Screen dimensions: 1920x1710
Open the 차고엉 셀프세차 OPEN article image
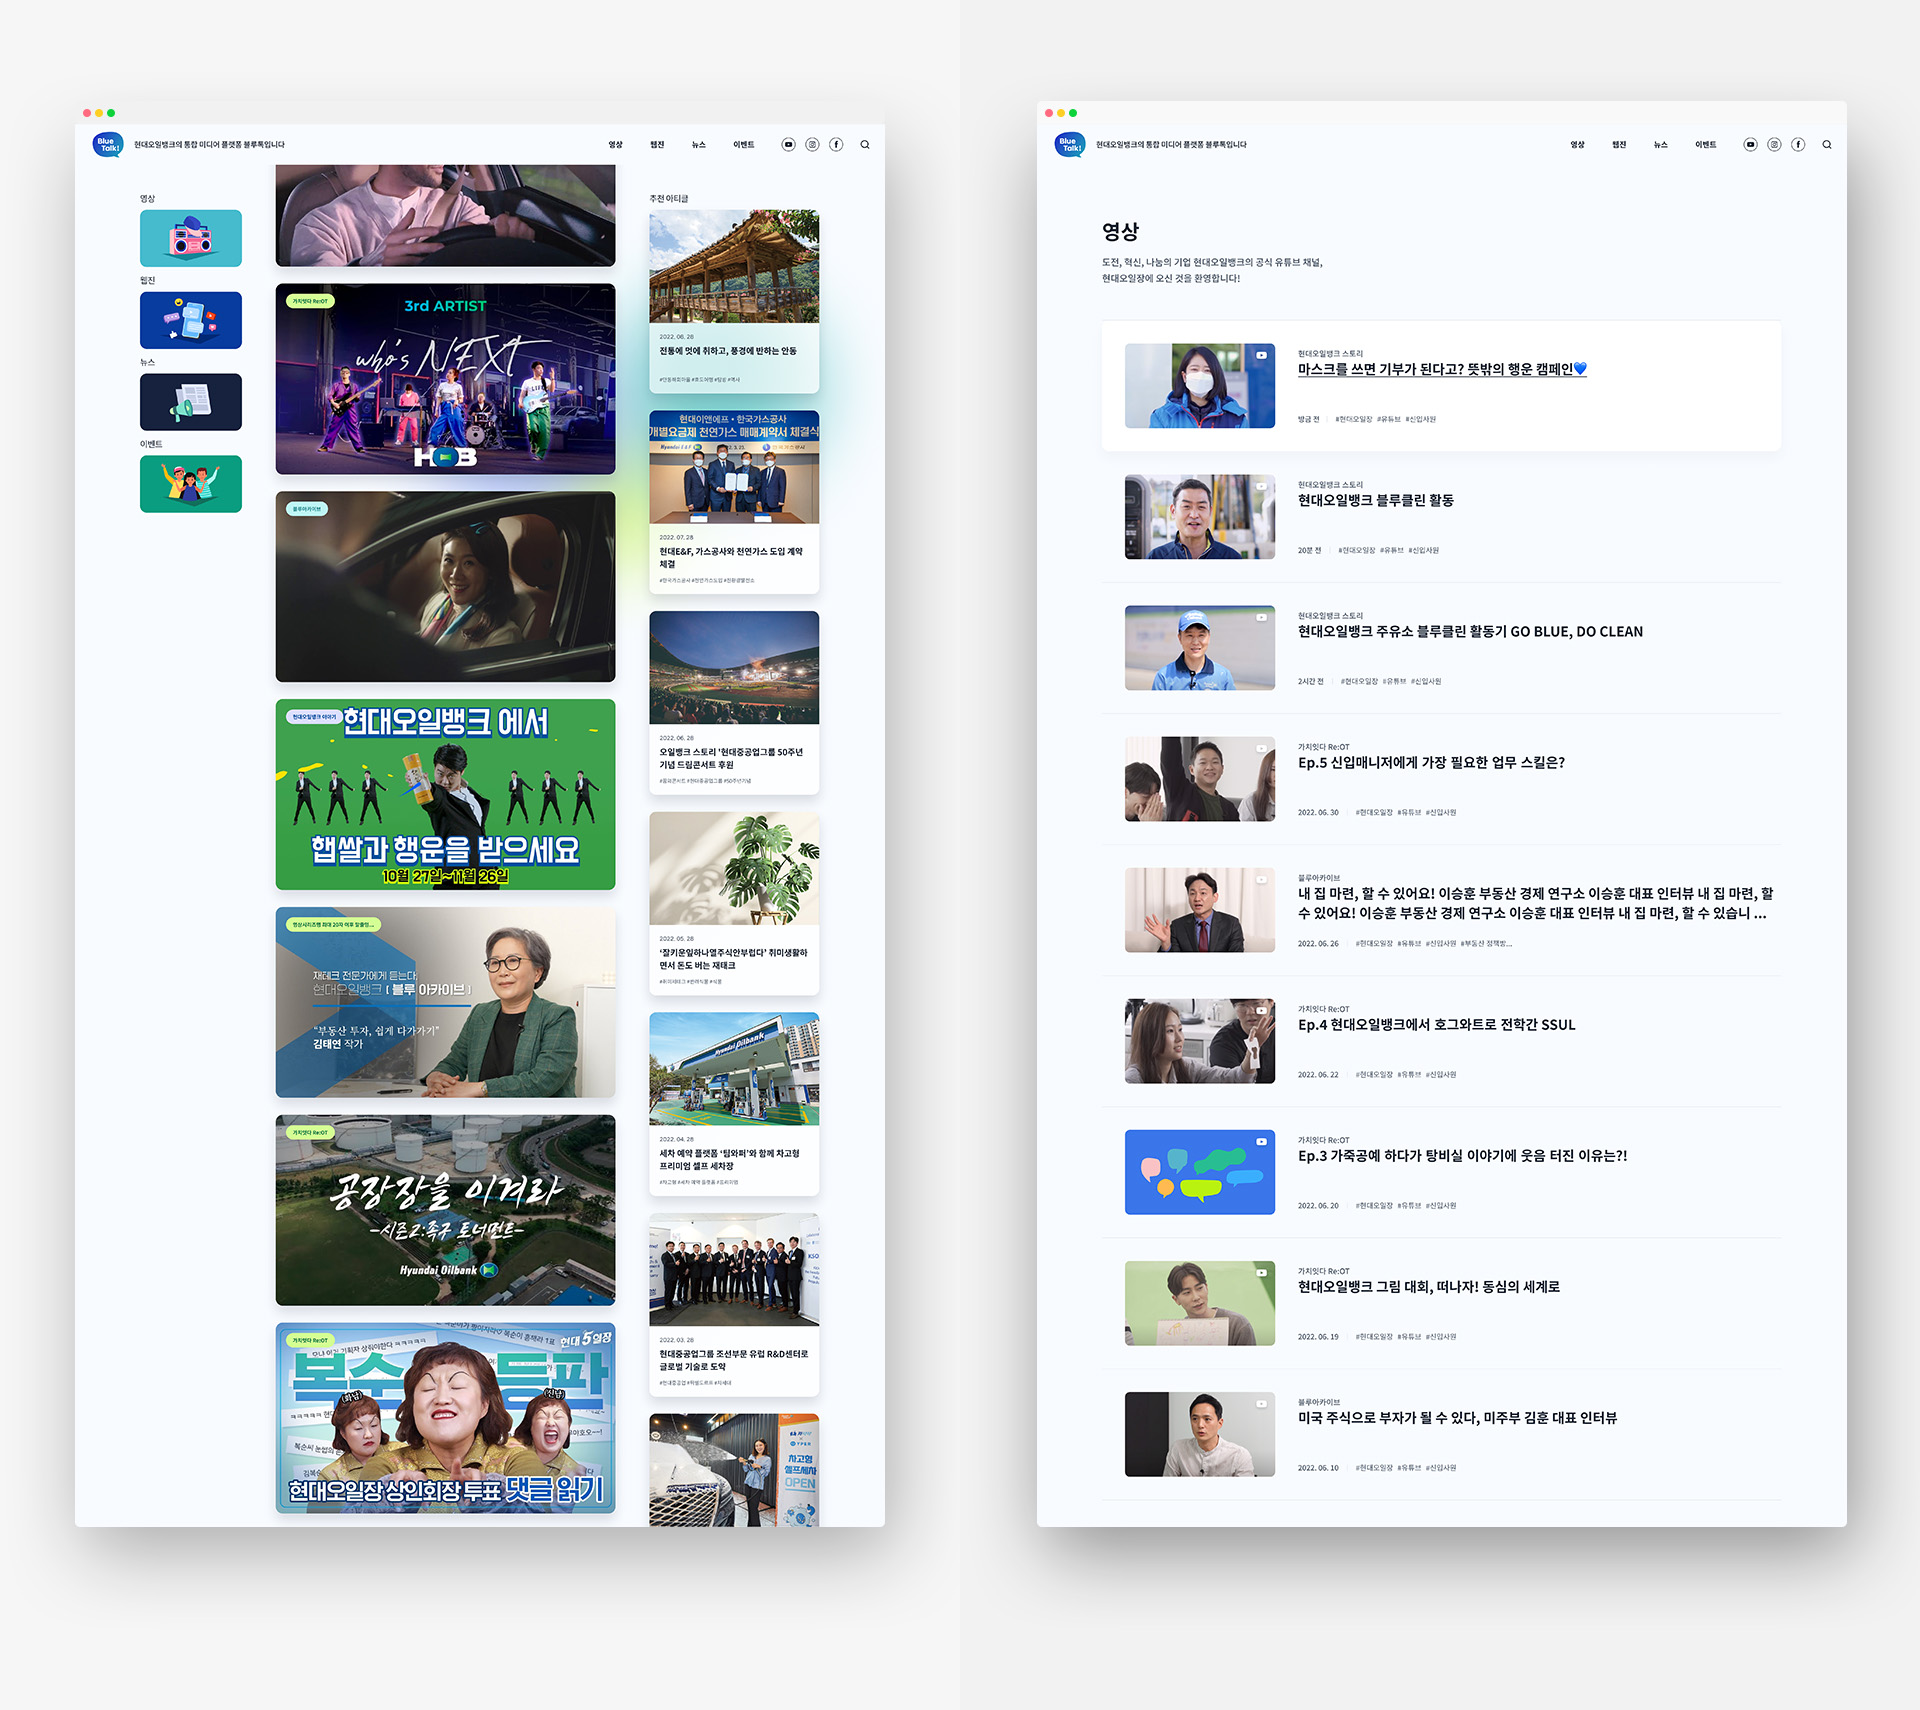point(734,1470)
